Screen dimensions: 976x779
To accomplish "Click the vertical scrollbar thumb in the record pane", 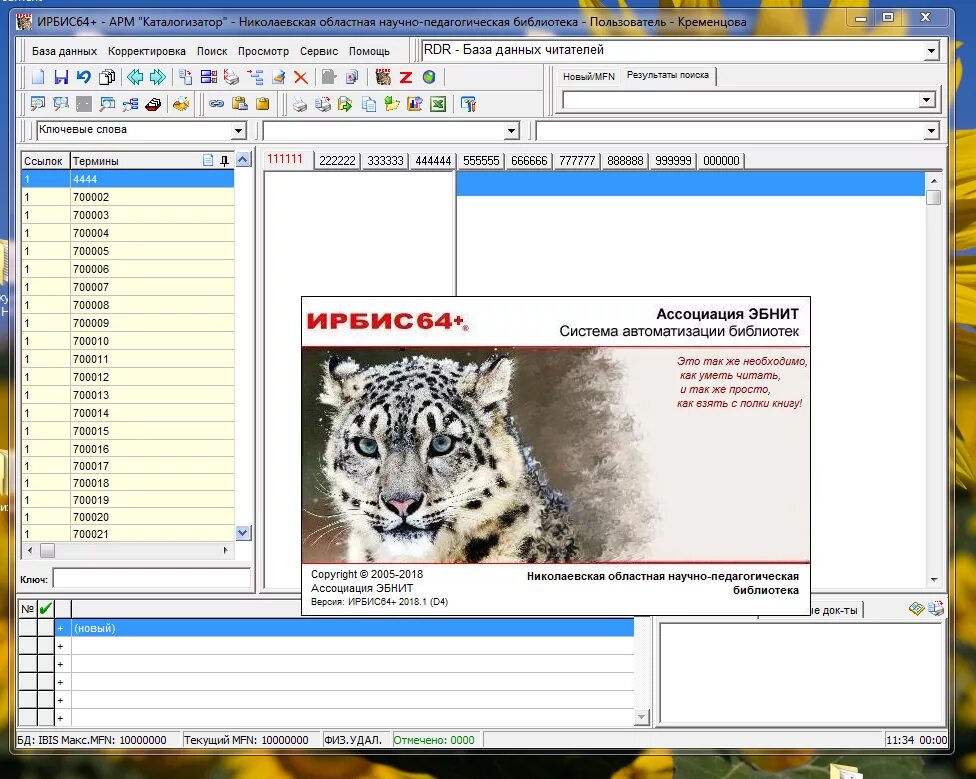I will pos(933,197).
